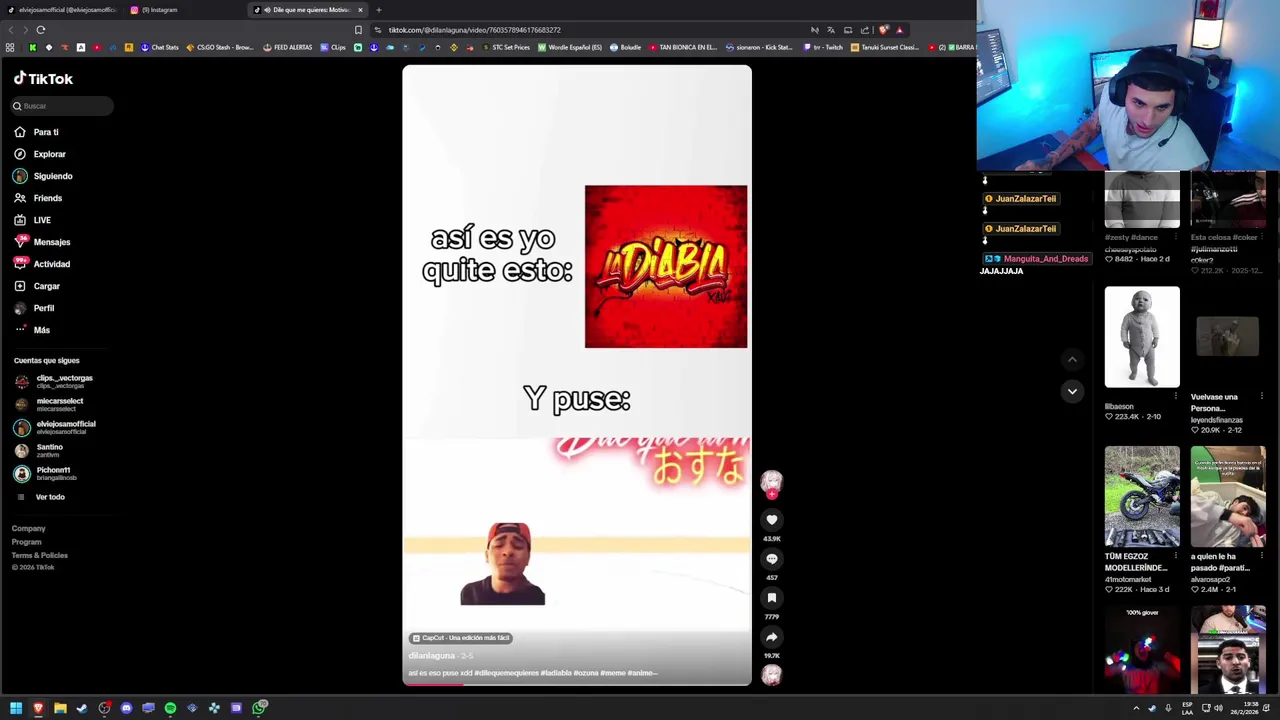Open the Brave Shields icon

point(883,30)
